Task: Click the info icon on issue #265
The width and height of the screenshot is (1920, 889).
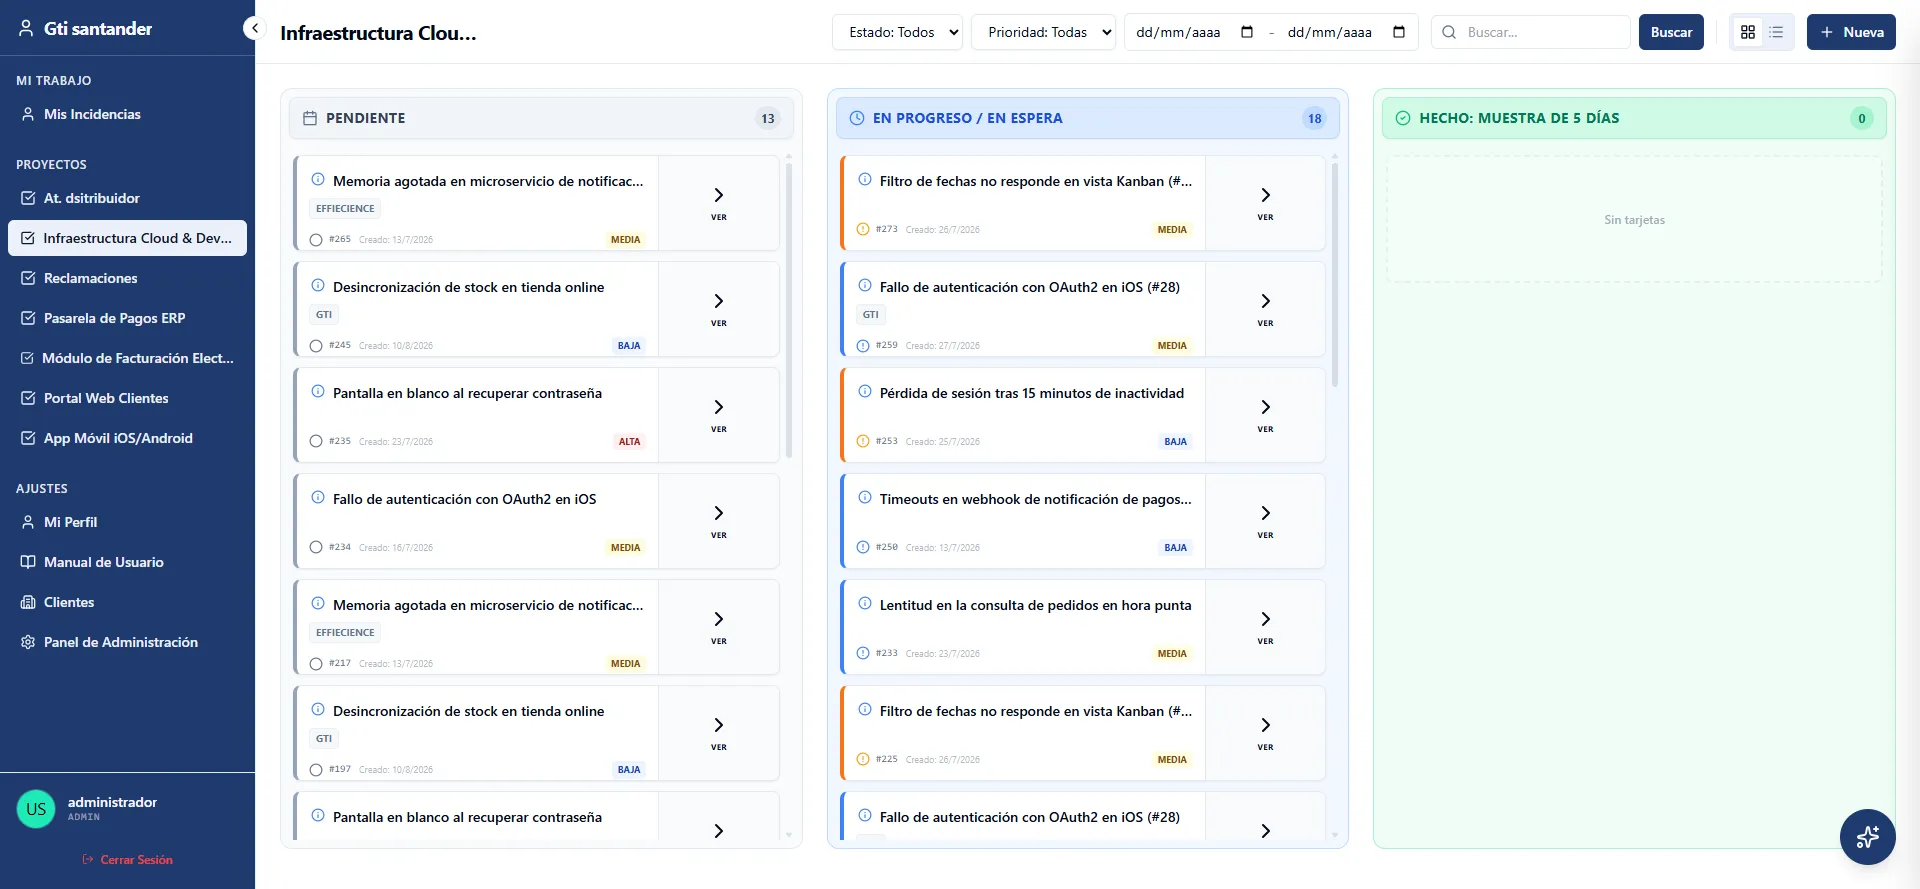Action: coord(318,180)
